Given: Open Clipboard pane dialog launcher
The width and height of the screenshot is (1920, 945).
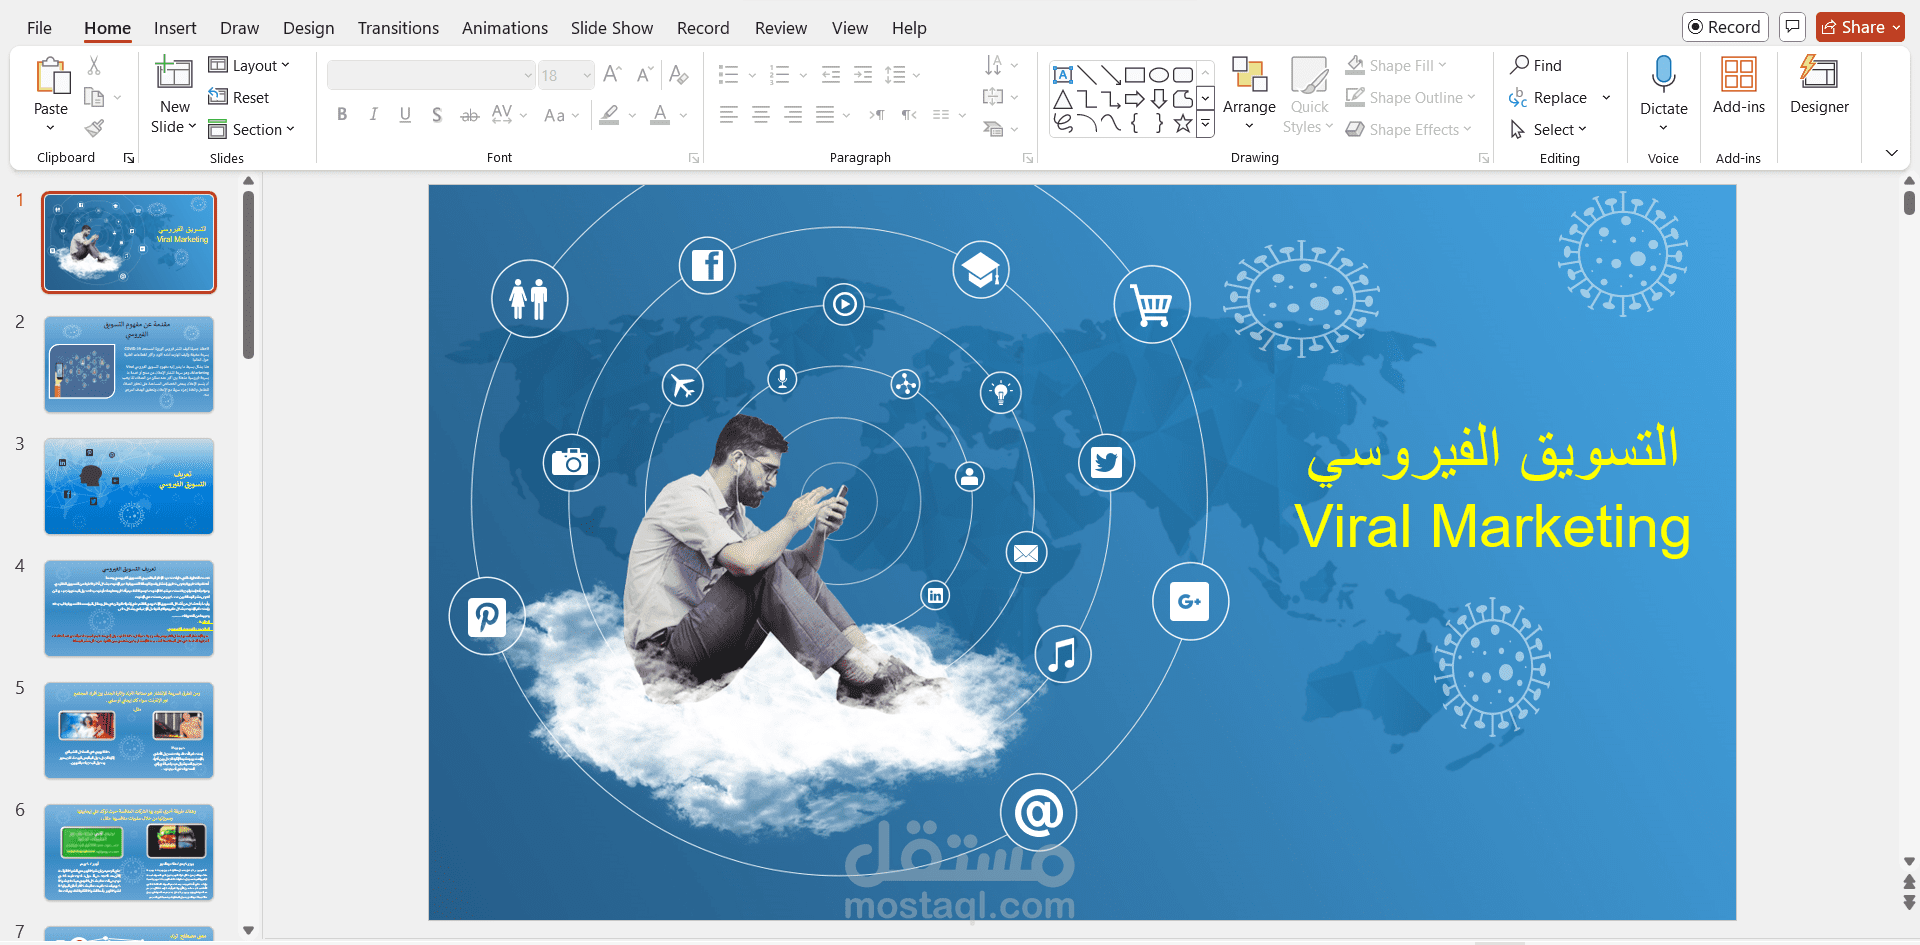Looking at the screenshot, I should [129, 158].
